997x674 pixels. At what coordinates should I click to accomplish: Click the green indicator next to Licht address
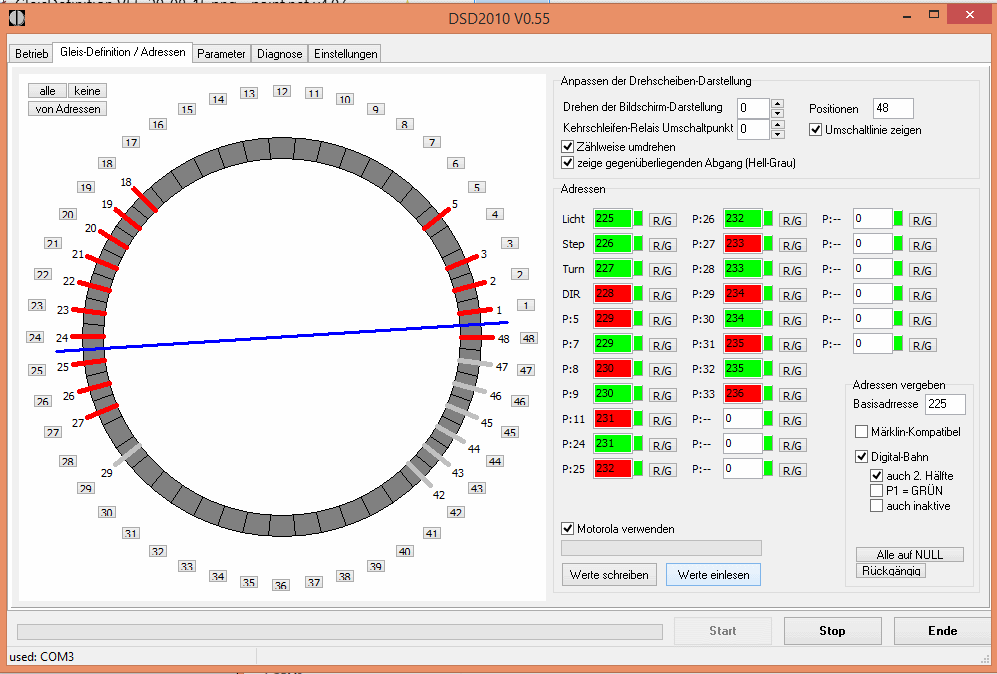click(639, 218)
